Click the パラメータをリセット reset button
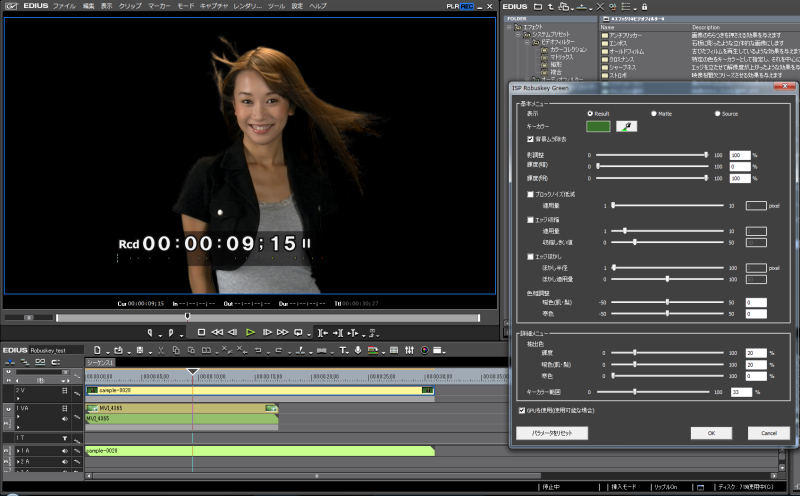800x496 pixels. [552, 433]
